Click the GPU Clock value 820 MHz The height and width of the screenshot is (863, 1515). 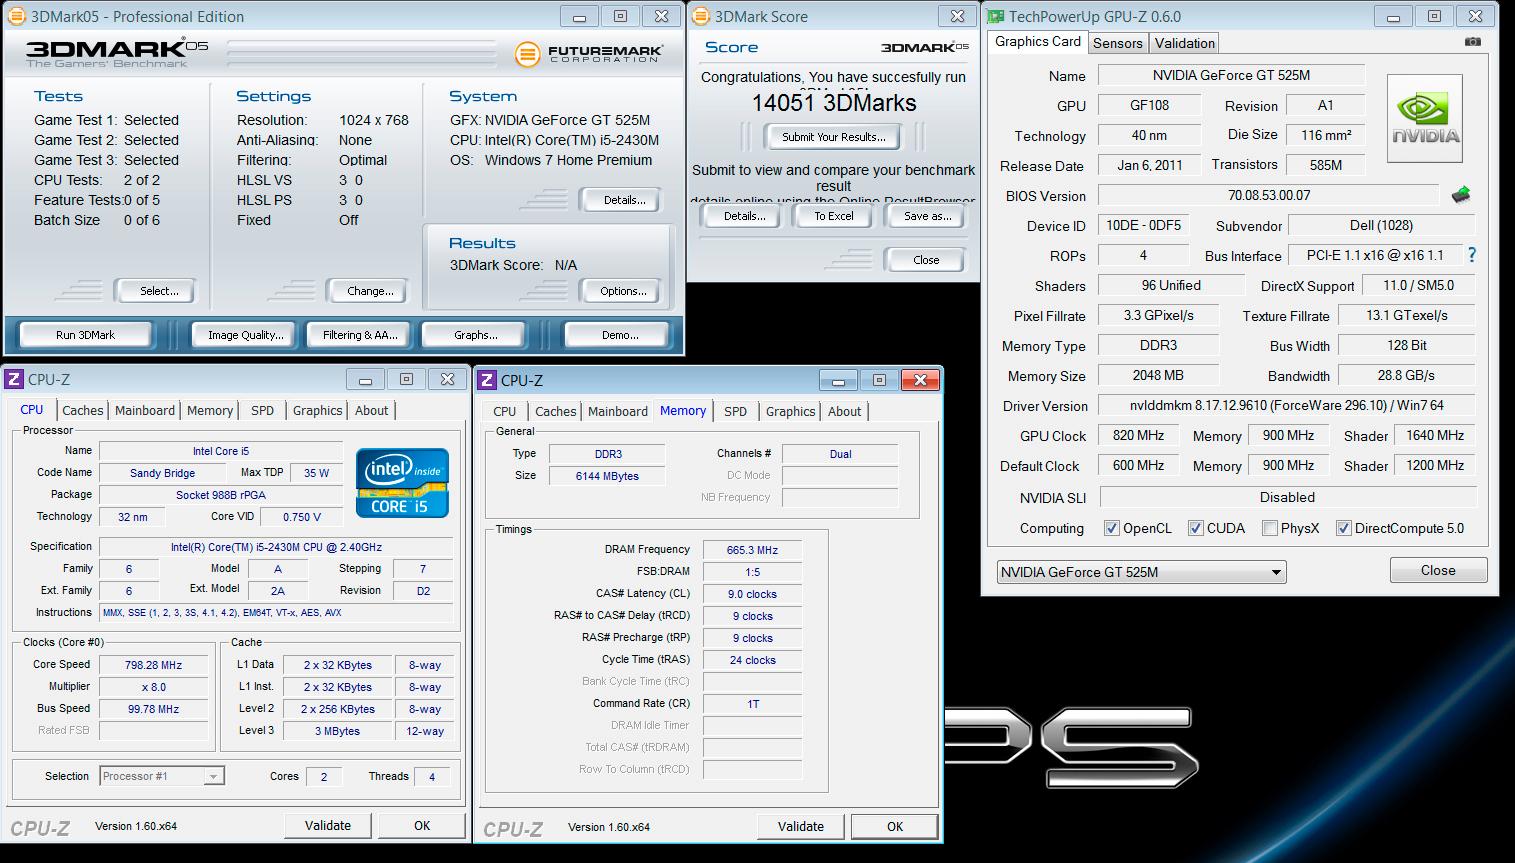click(x=1138, y=435)
